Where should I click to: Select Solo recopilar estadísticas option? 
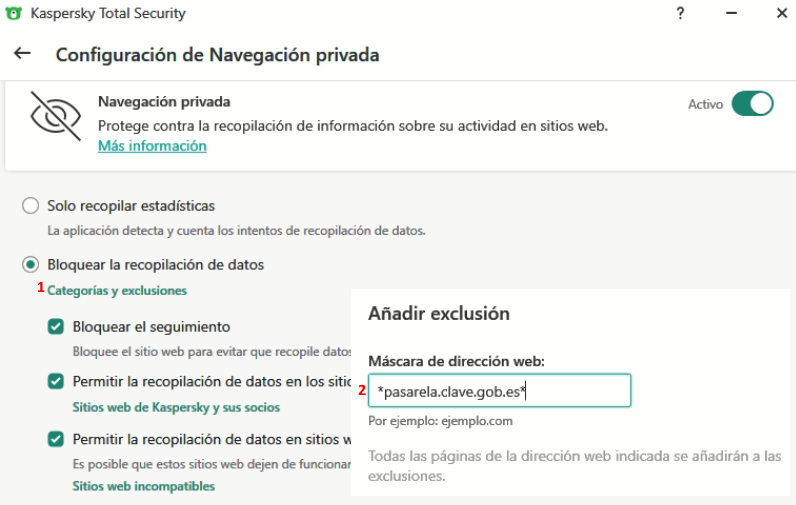coord(31,206)
